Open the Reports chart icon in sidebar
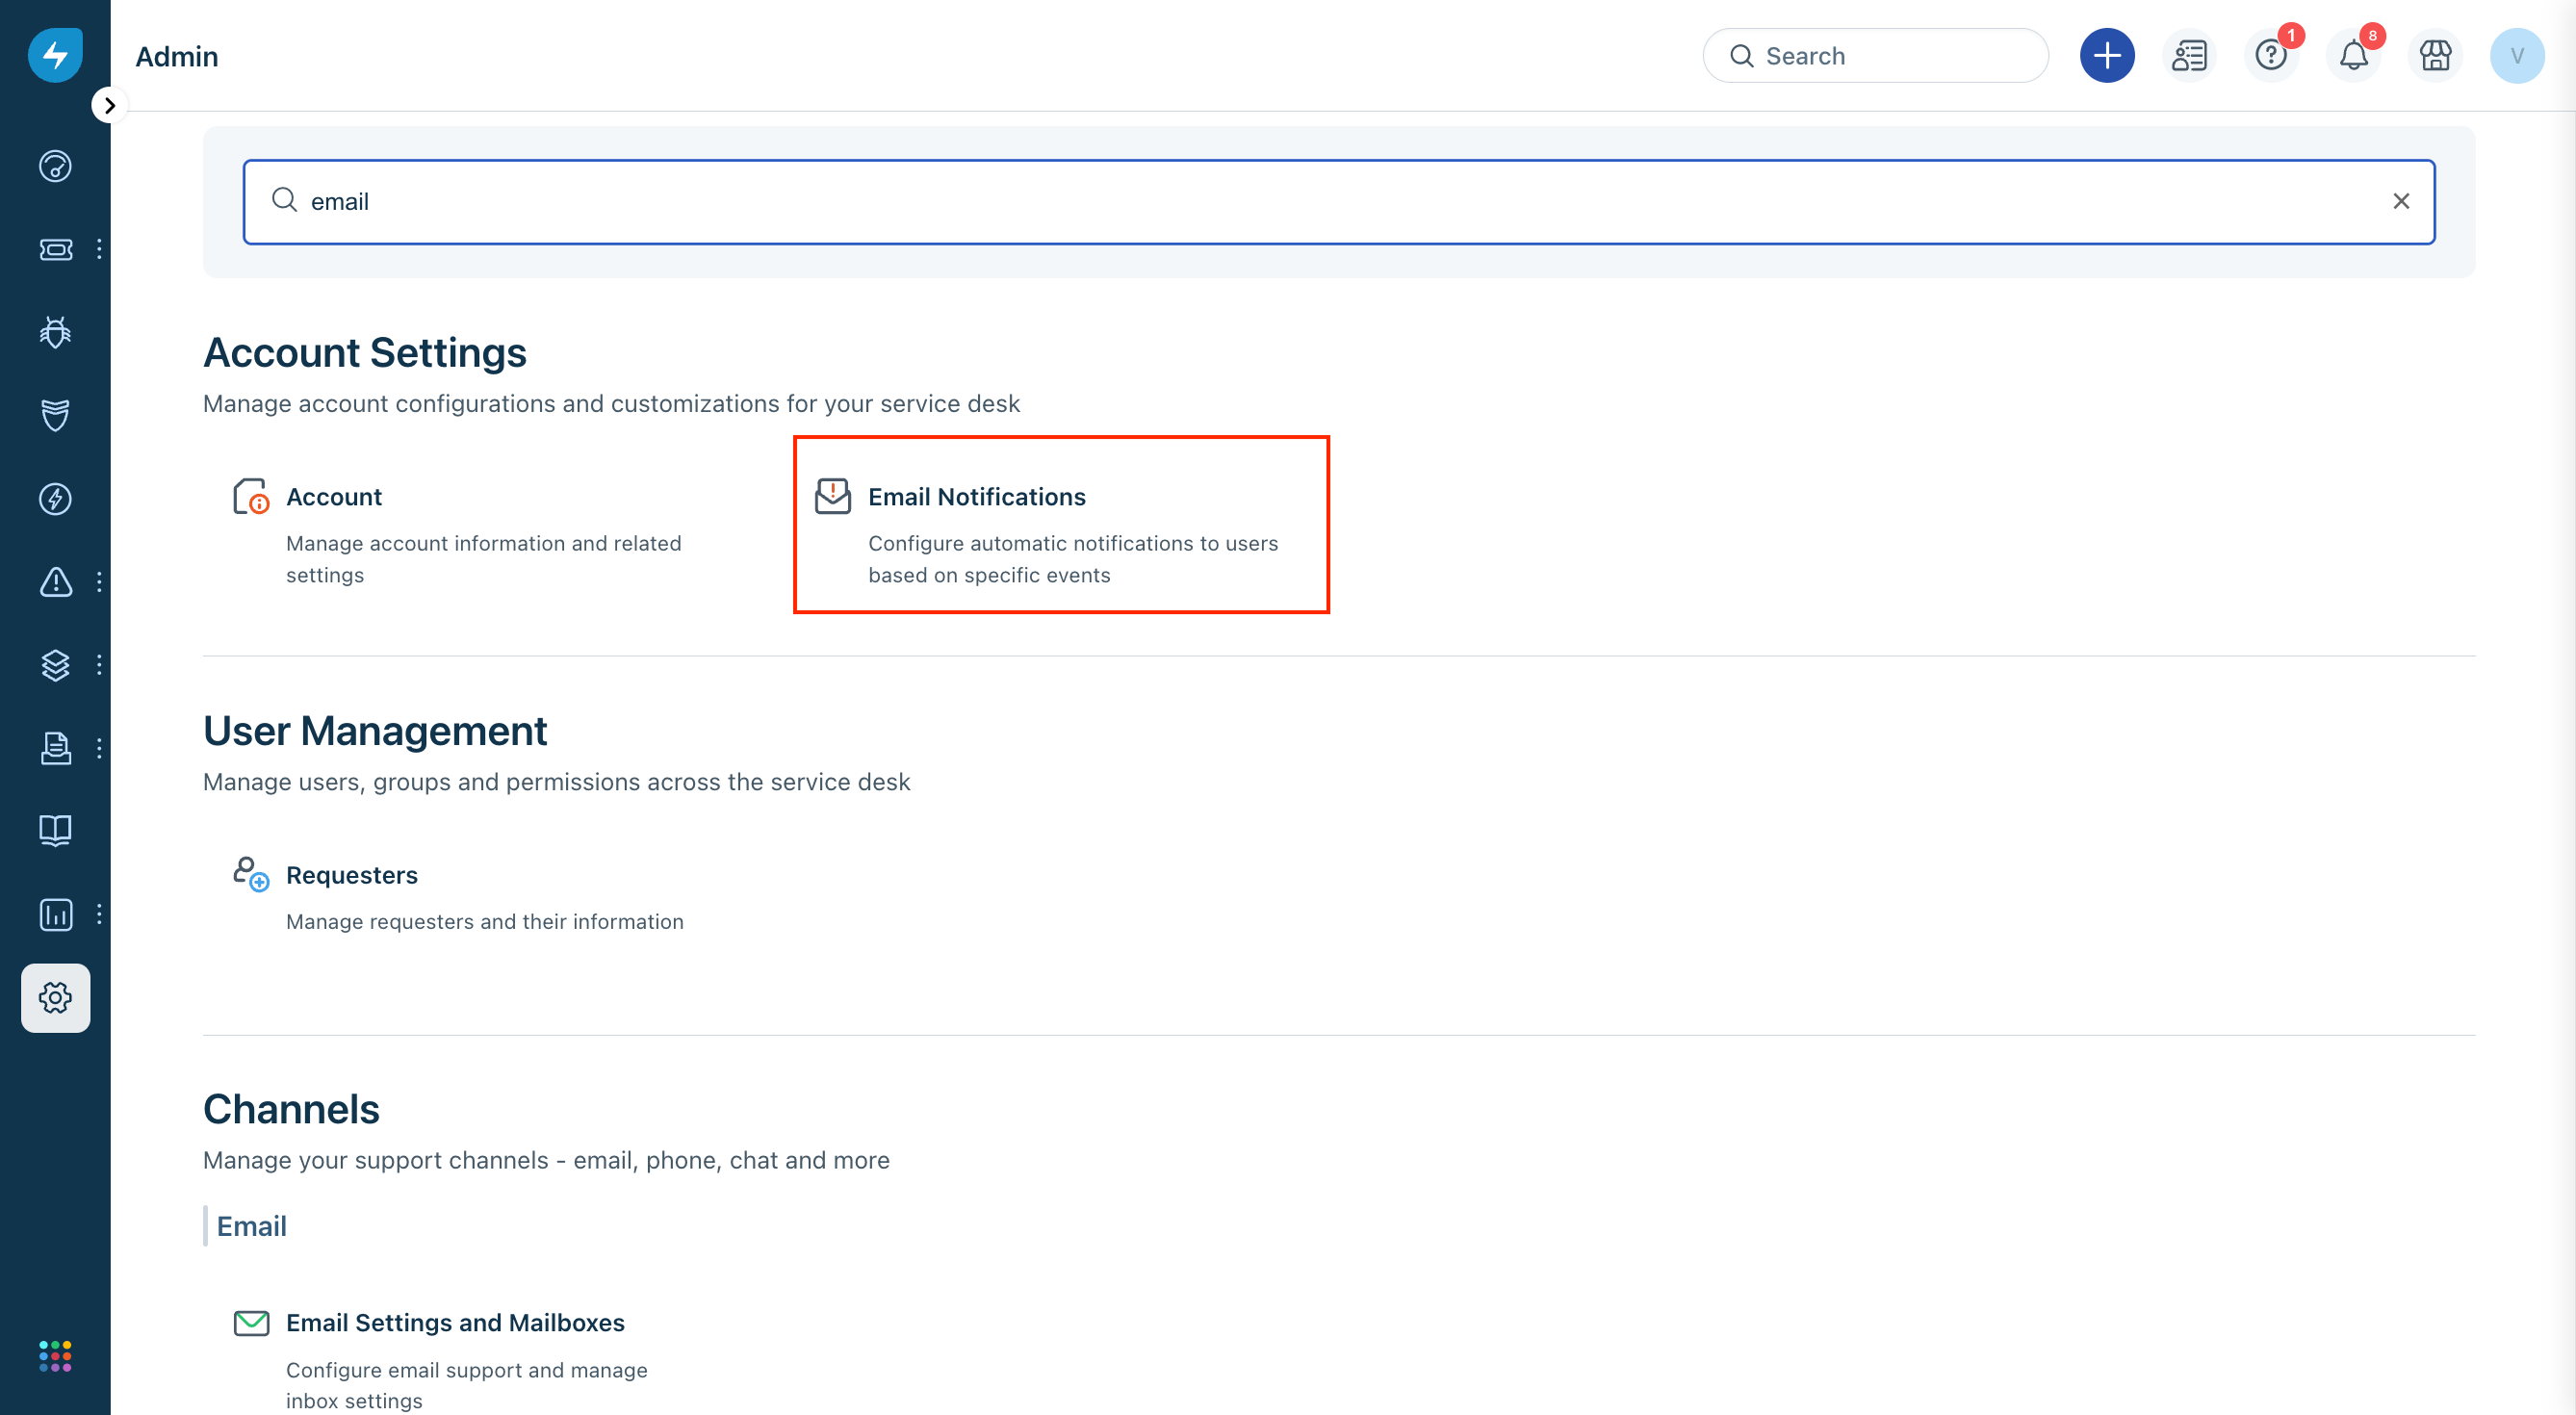 (55, 914)
